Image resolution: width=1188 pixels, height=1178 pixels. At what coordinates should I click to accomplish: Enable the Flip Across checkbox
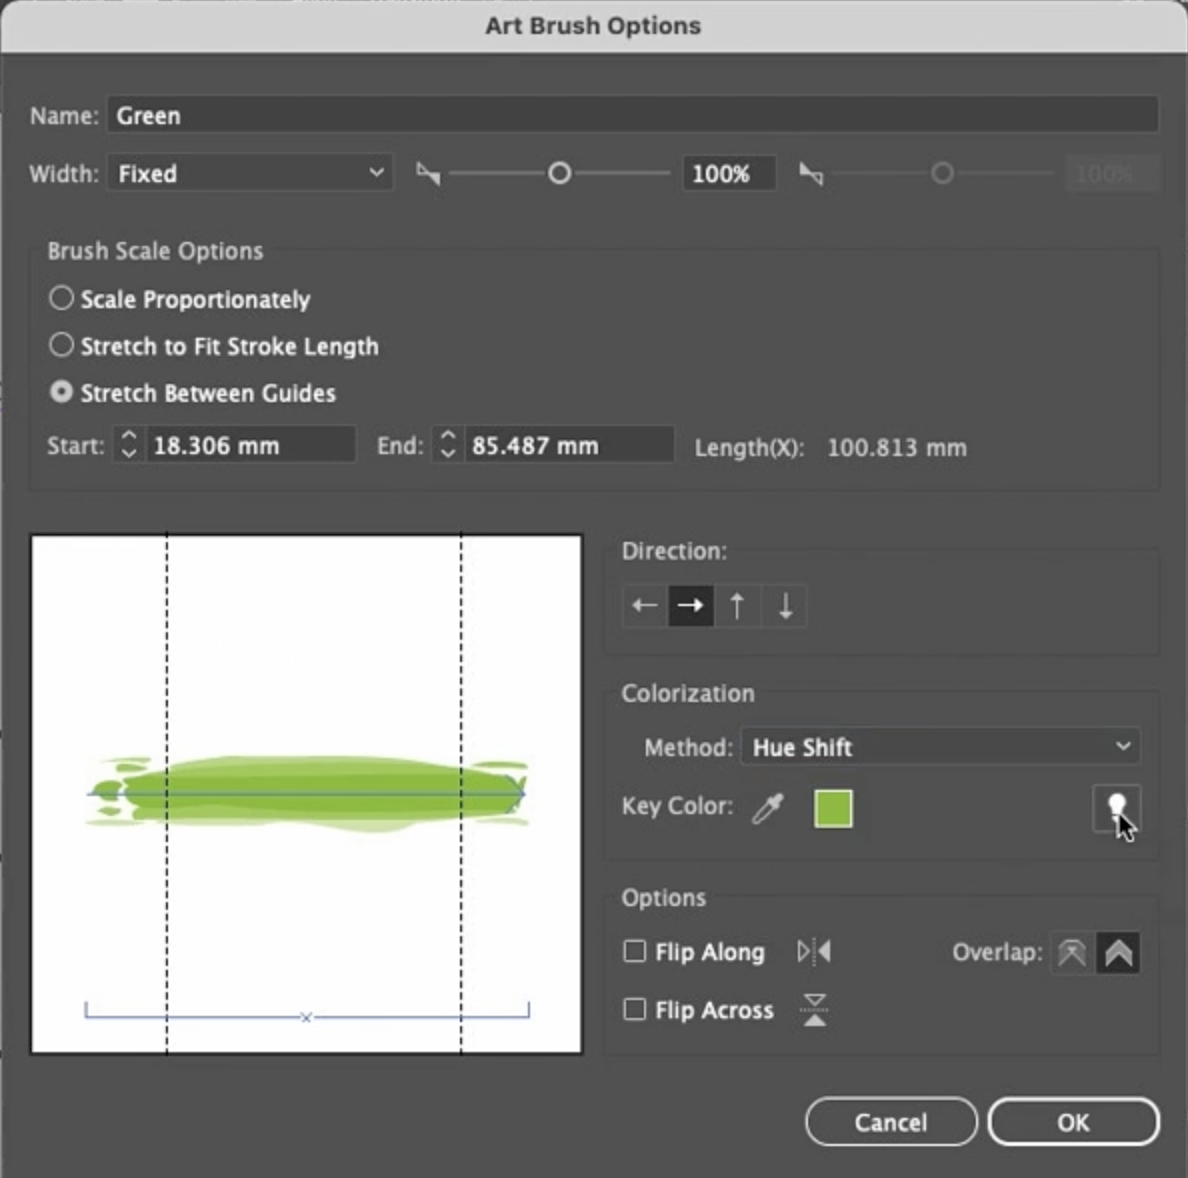(634, 1009)
